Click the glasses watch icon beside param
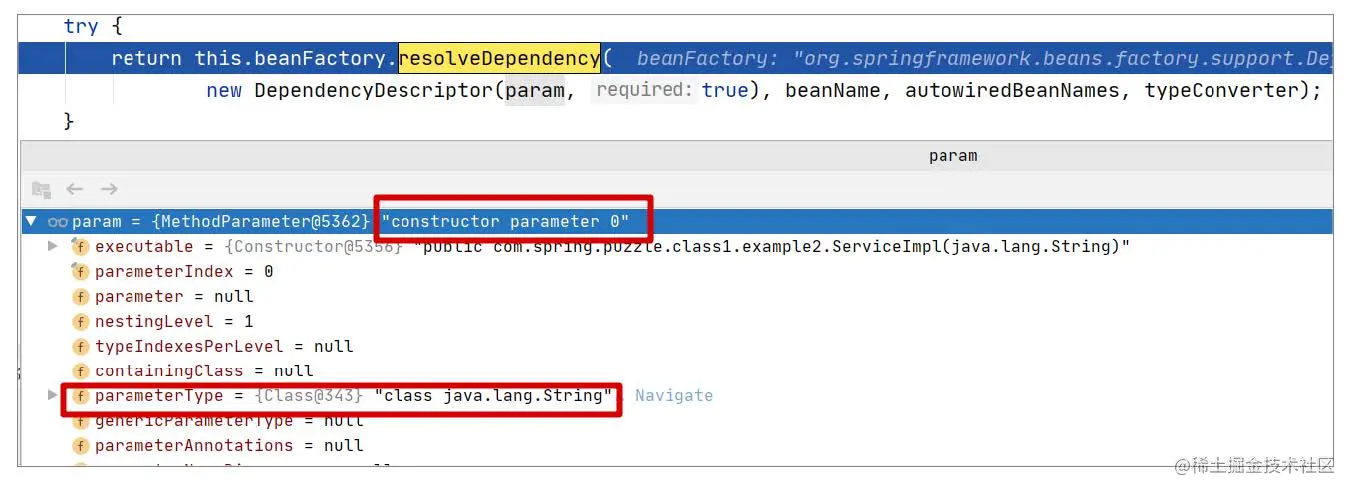The width and height of the screenshot is (1351, 492). [x=57, y=222]
